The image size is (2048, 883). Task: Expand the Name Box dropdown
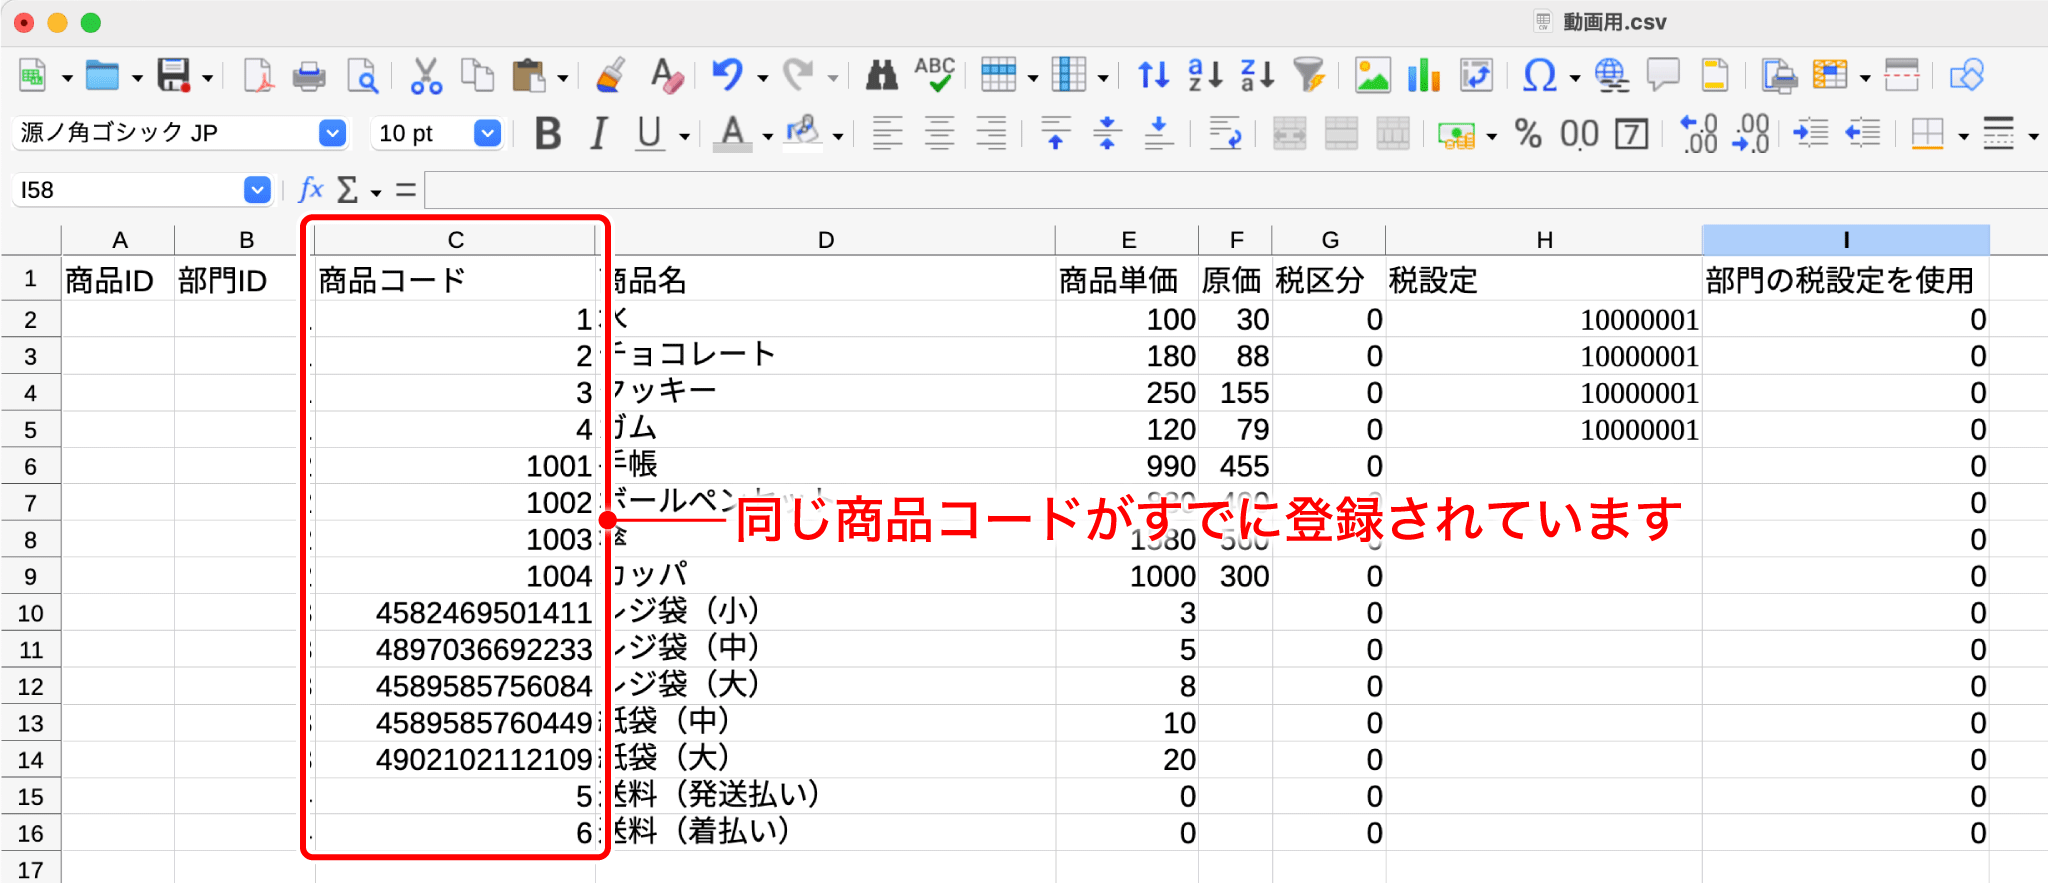tap(257, 189)
